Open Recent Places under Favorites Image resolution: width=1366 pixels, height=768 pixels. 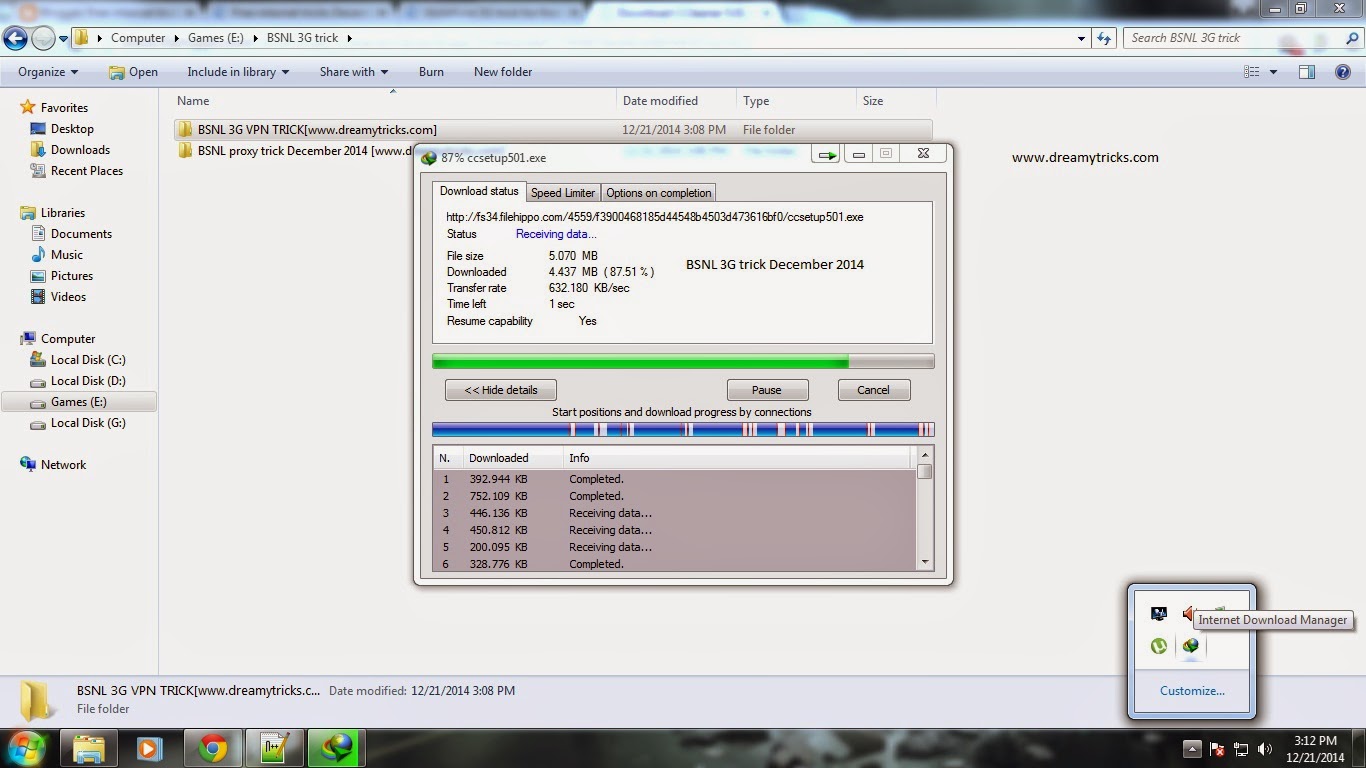point(87,171)
